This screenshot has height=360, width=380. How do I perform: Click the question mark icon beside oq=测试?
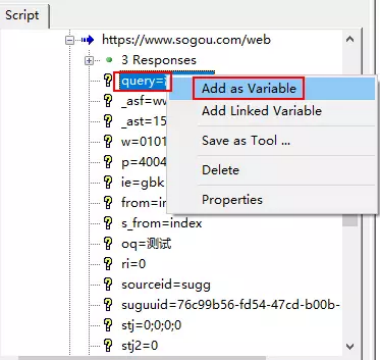pyautogui.click(x=108, y=243)
